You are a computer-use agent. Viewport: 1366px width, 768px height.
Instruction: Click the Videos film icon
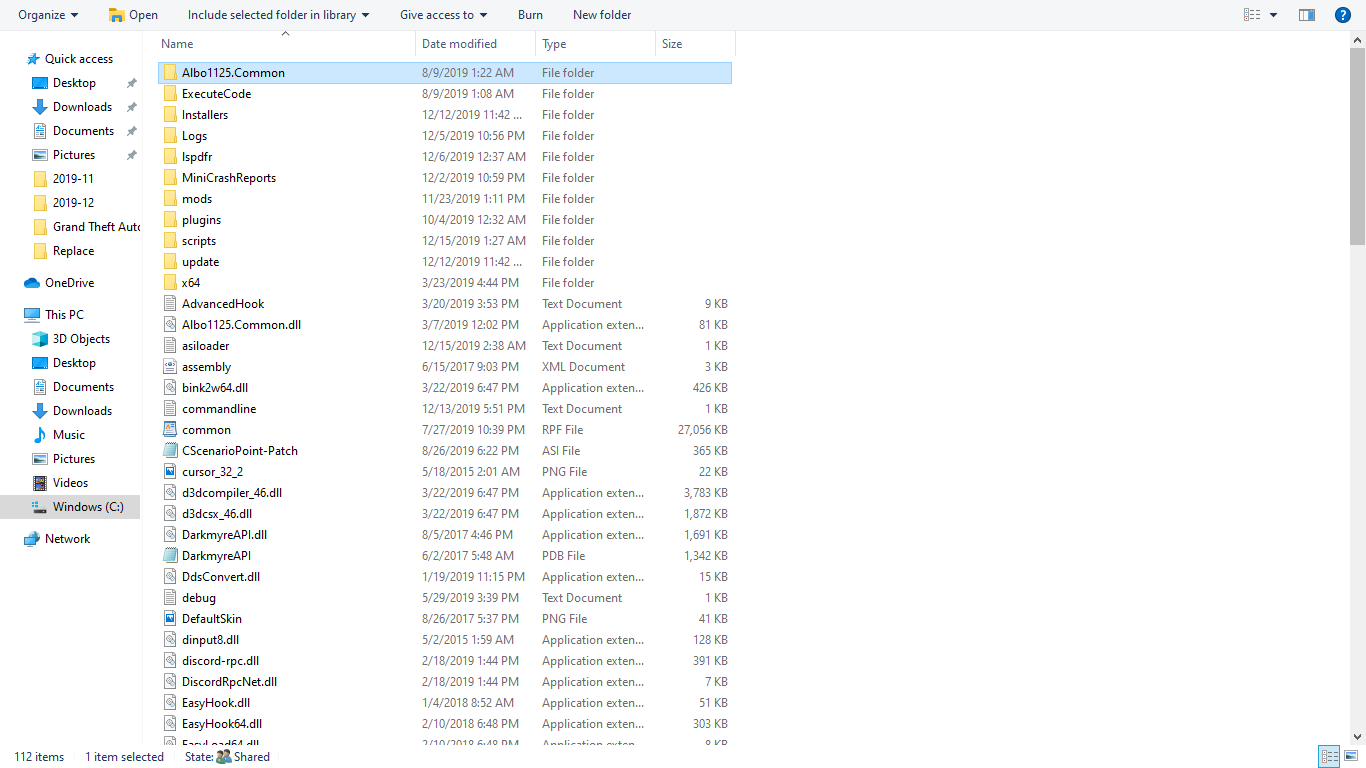point(40,483)
